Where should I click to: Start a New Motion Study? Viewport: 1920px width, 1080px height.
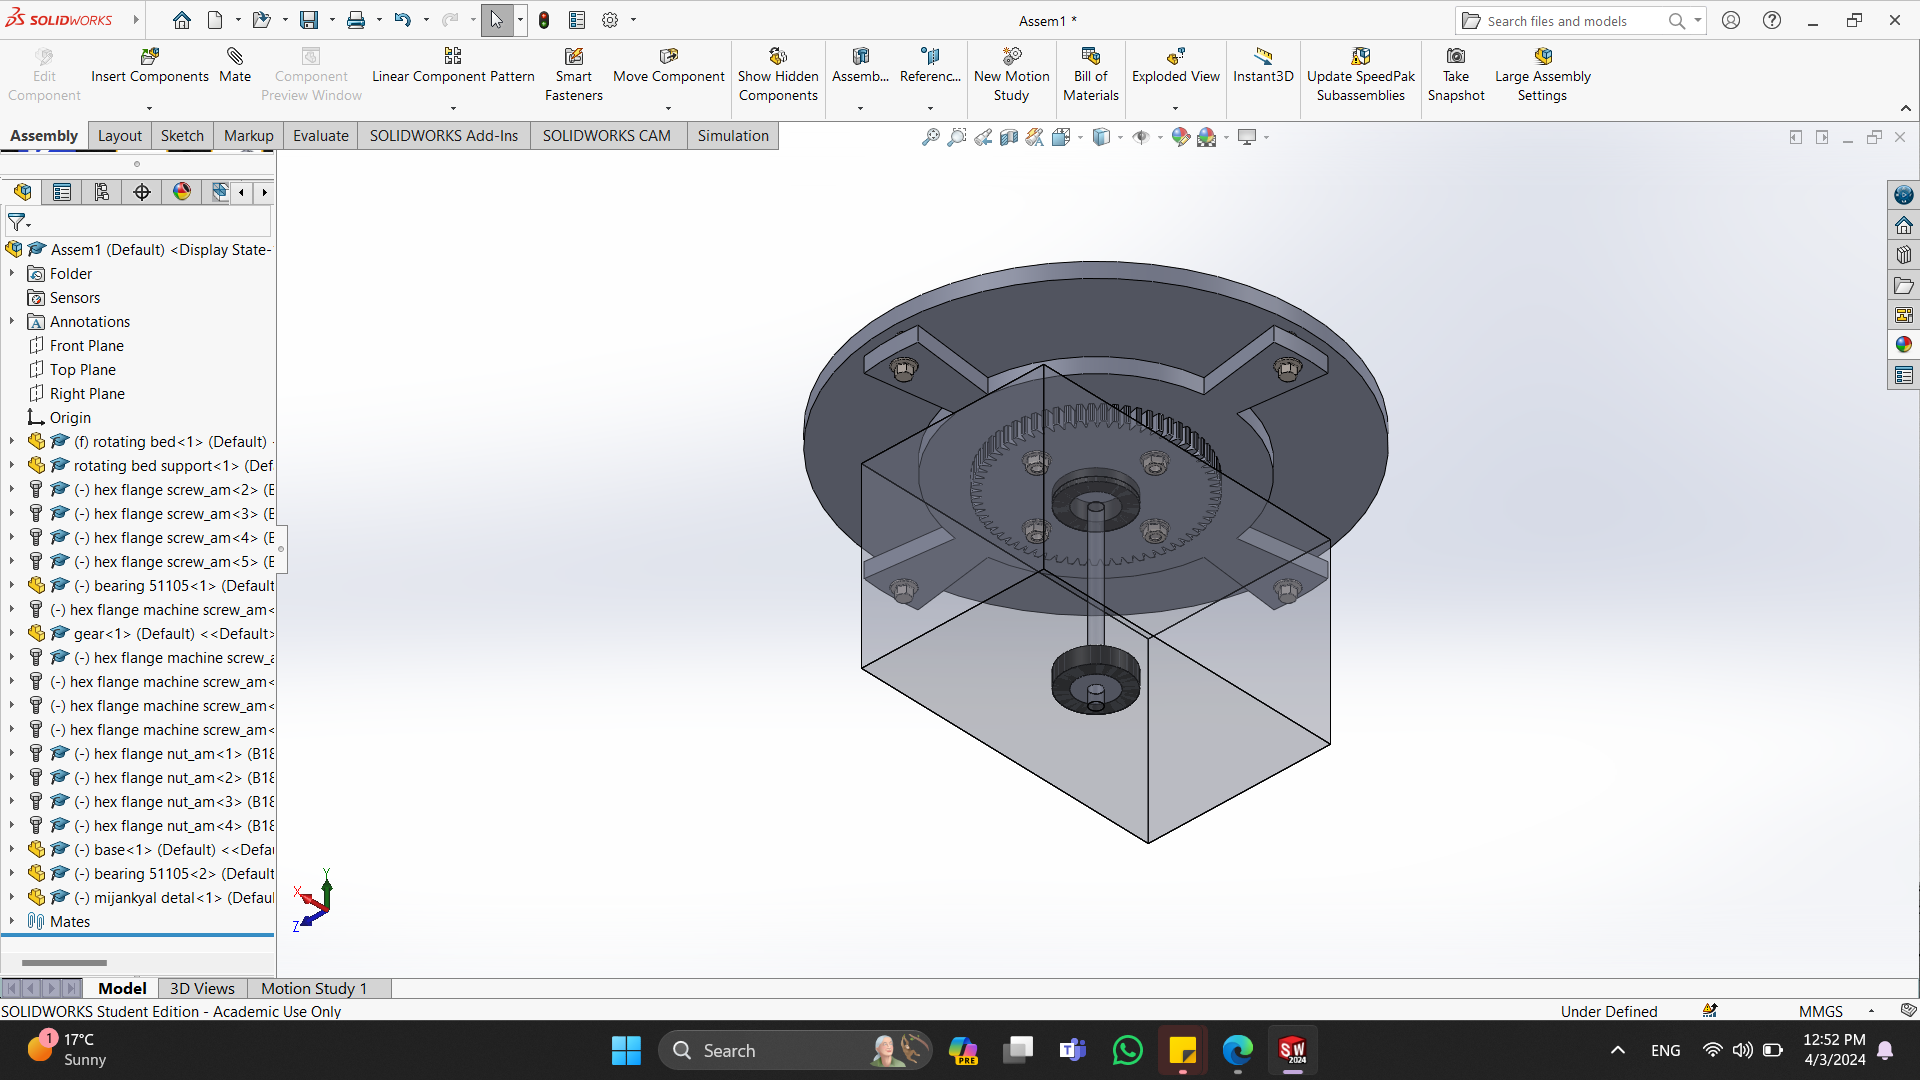[x=1011, y=75]
